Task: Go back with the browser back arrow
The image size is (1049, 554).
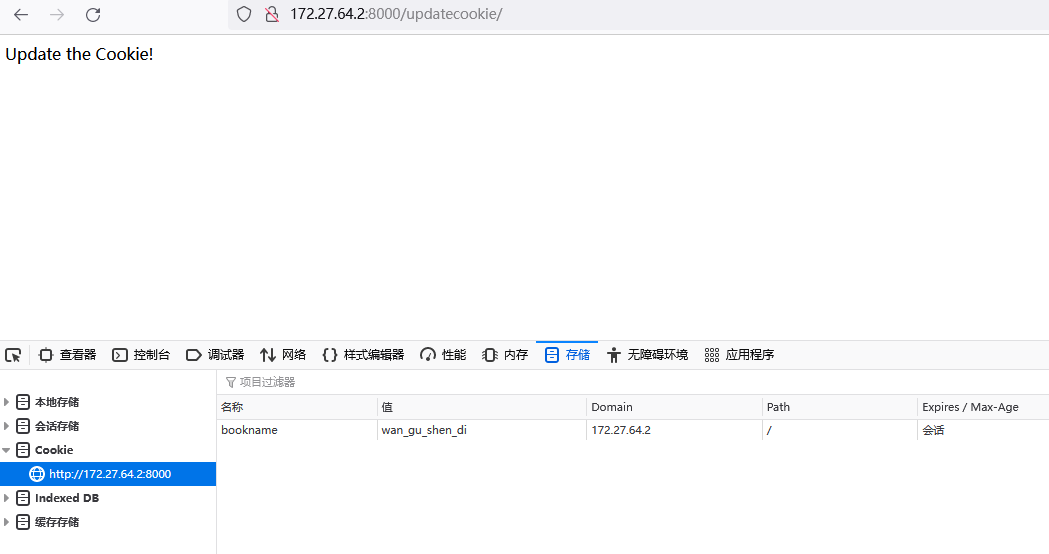Action: tap(21, 15)
